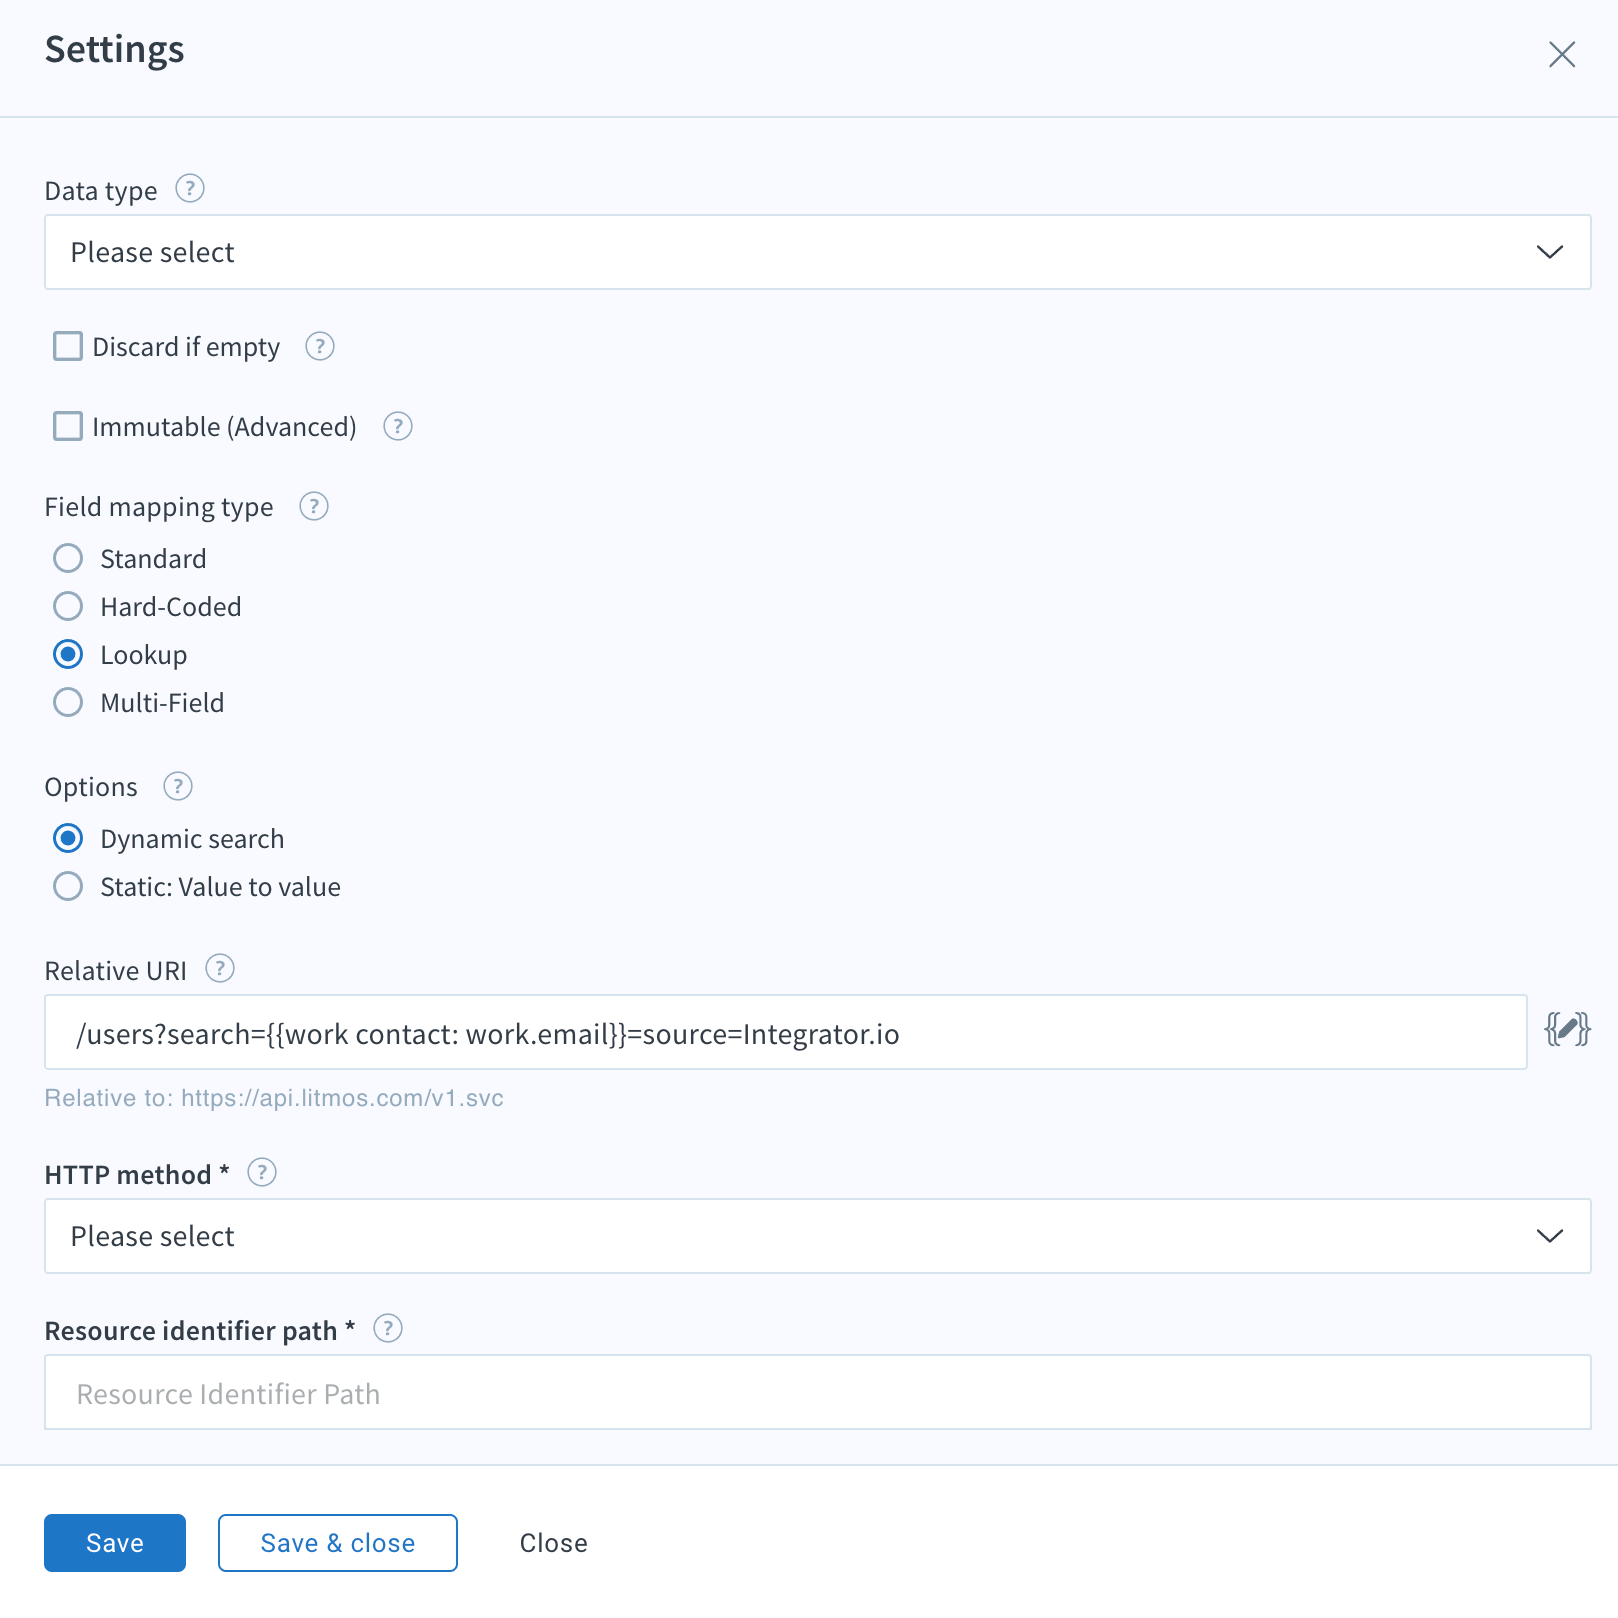Choose Hard-Coded mapping type

click(x=68, y=606)
